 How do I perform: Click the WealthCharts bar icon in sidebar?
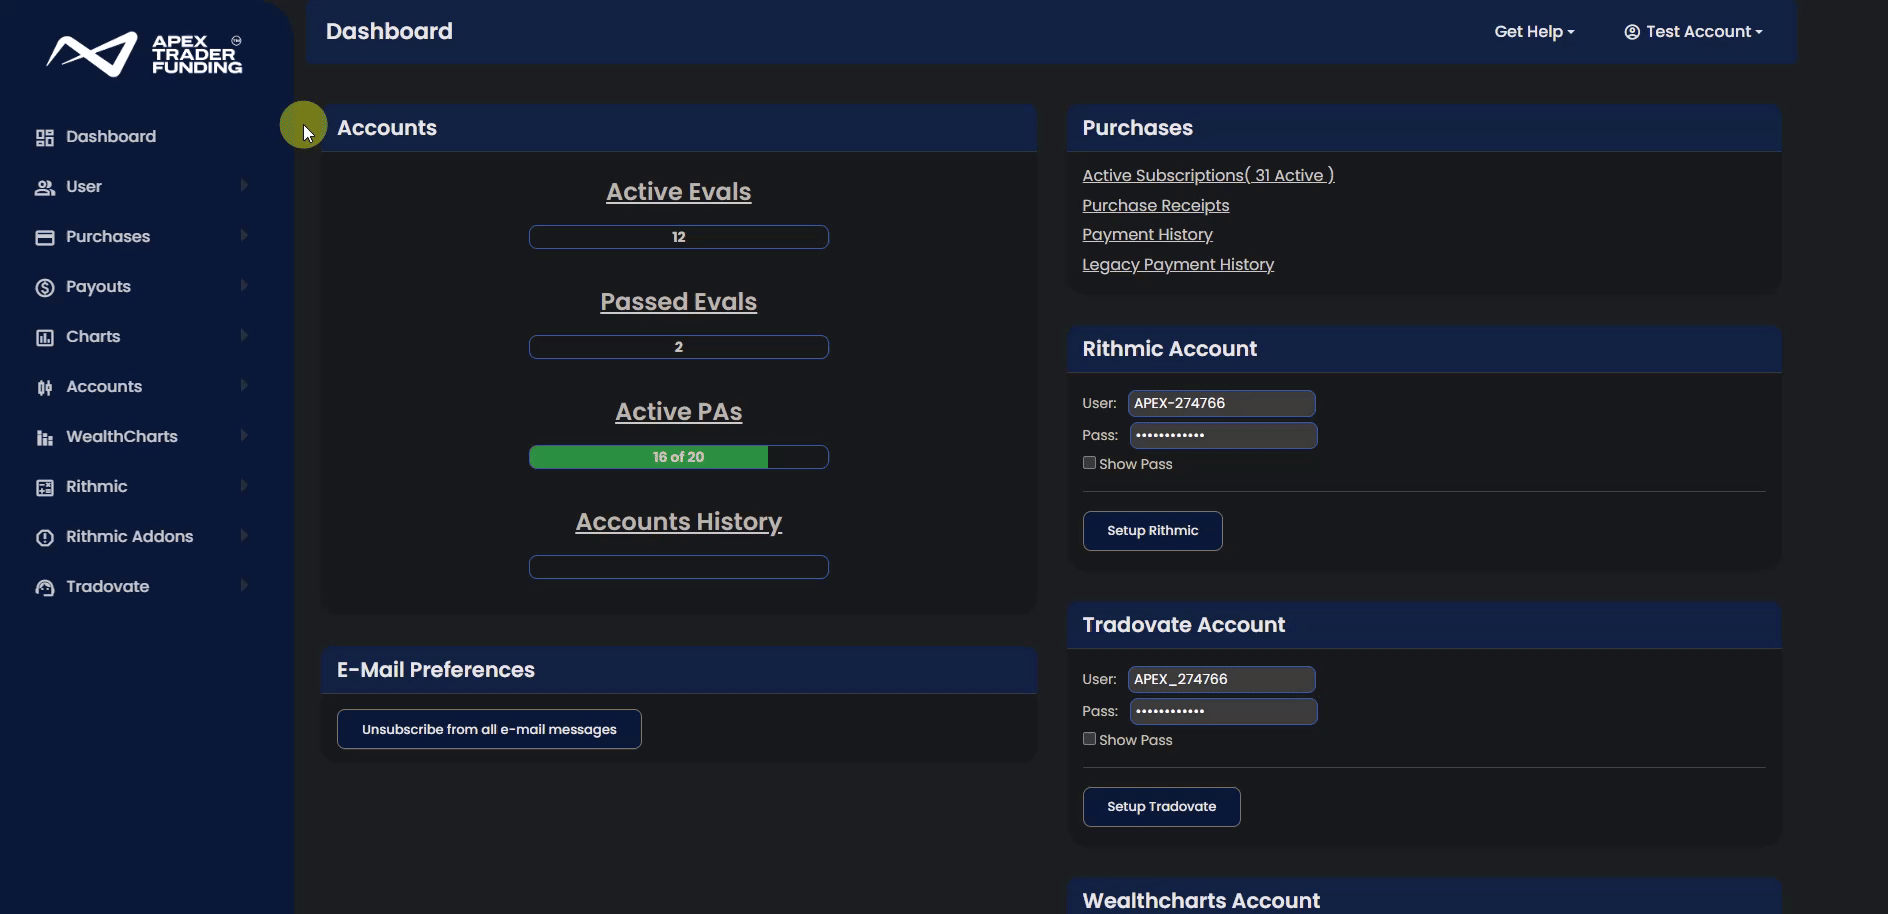coord(44,438)
